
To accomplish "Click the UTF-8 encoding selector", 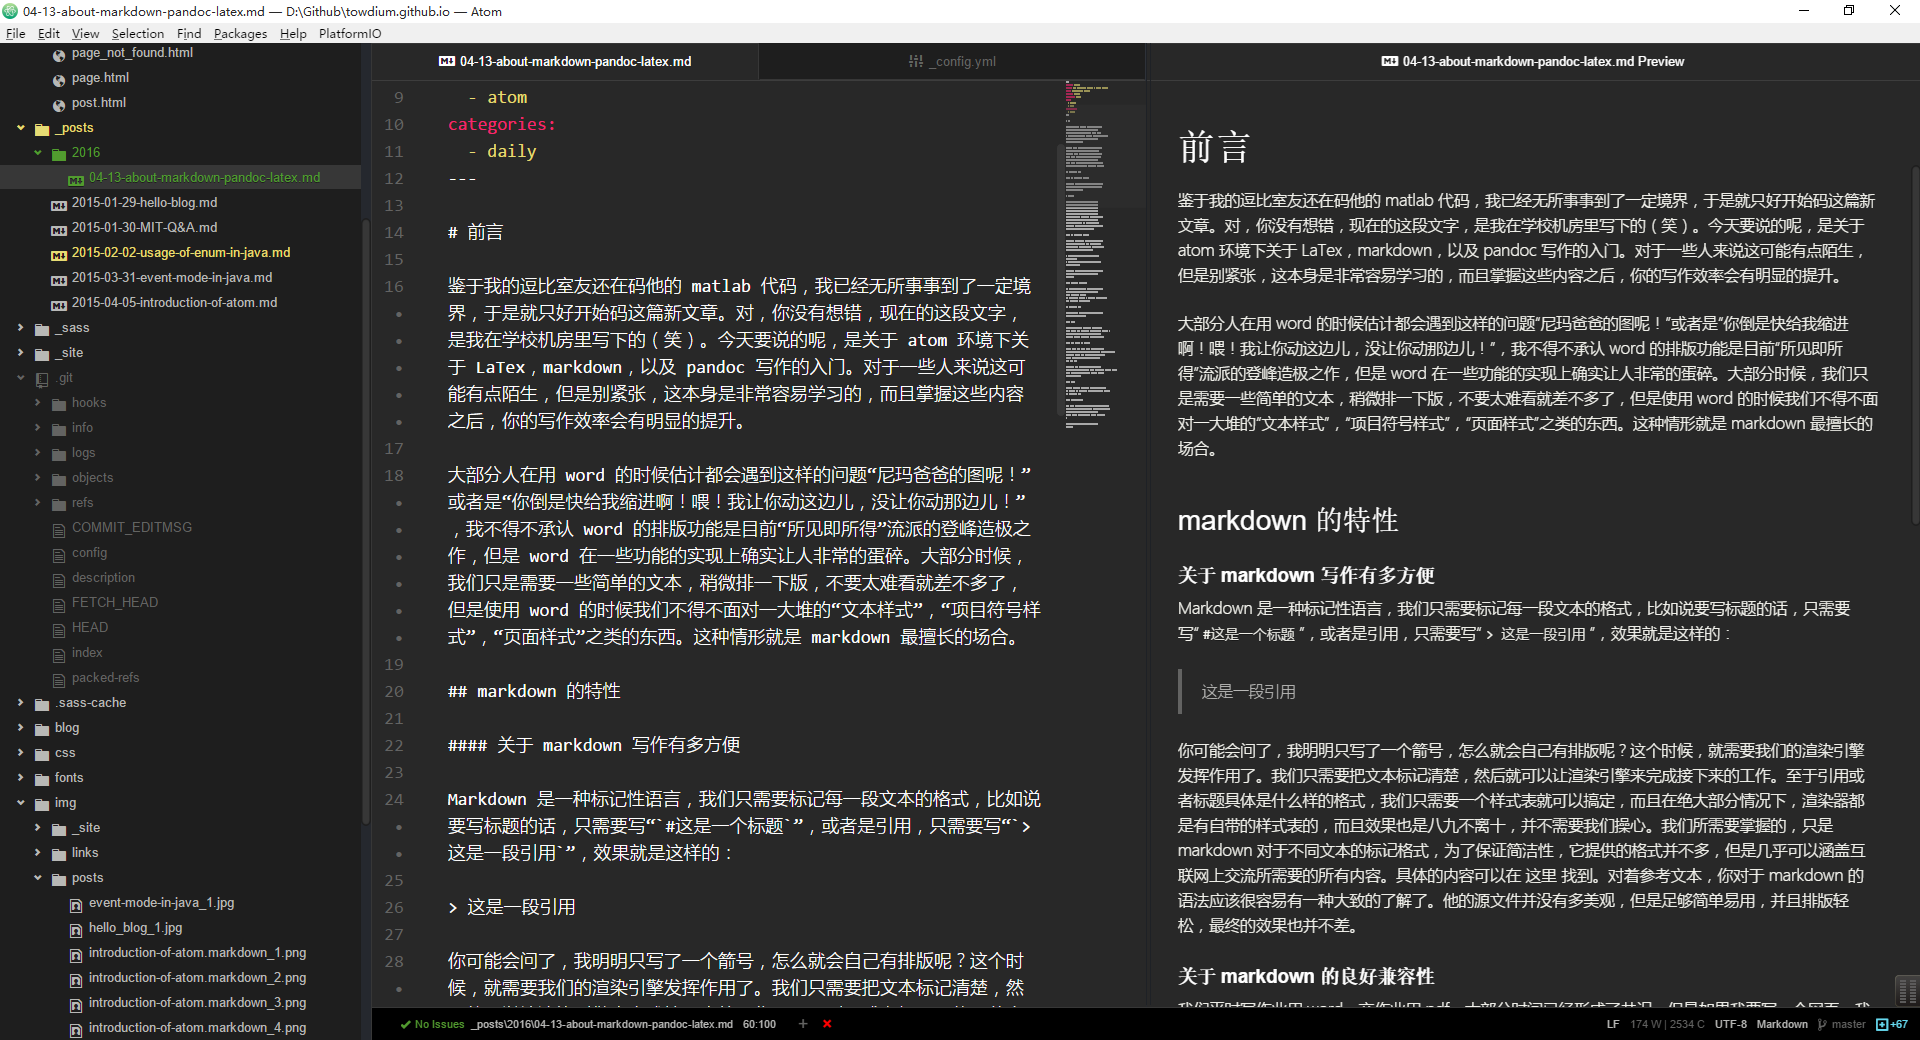I will pos(1731,1024).
